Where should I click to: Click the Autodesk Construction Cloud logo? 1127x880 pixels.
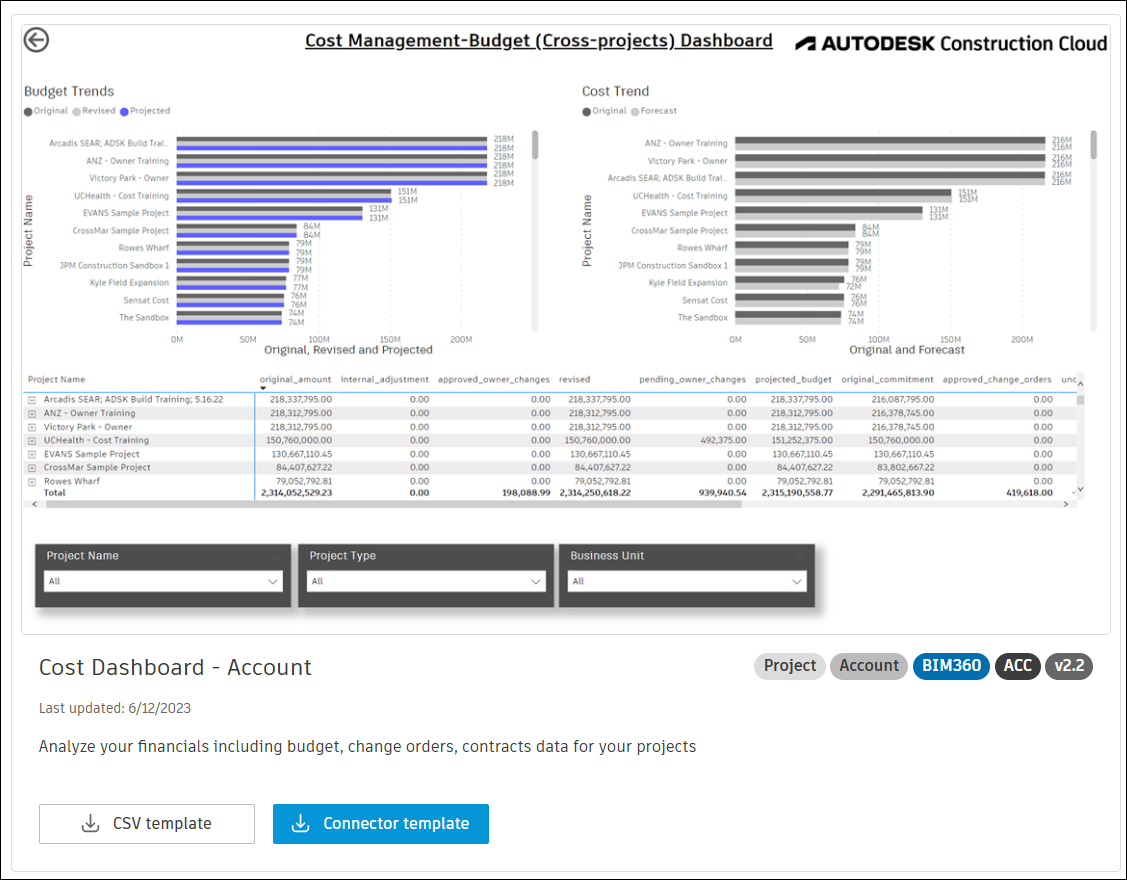point(951,44)
